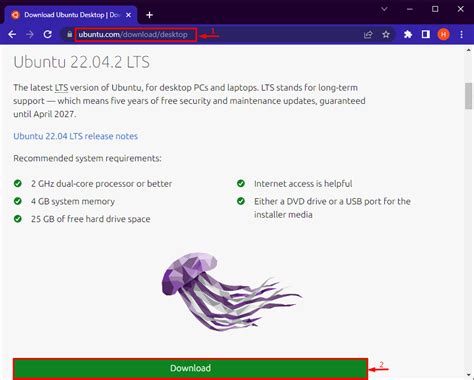Click the text 'Internet access is helpful'

click(x=303, y=184)
